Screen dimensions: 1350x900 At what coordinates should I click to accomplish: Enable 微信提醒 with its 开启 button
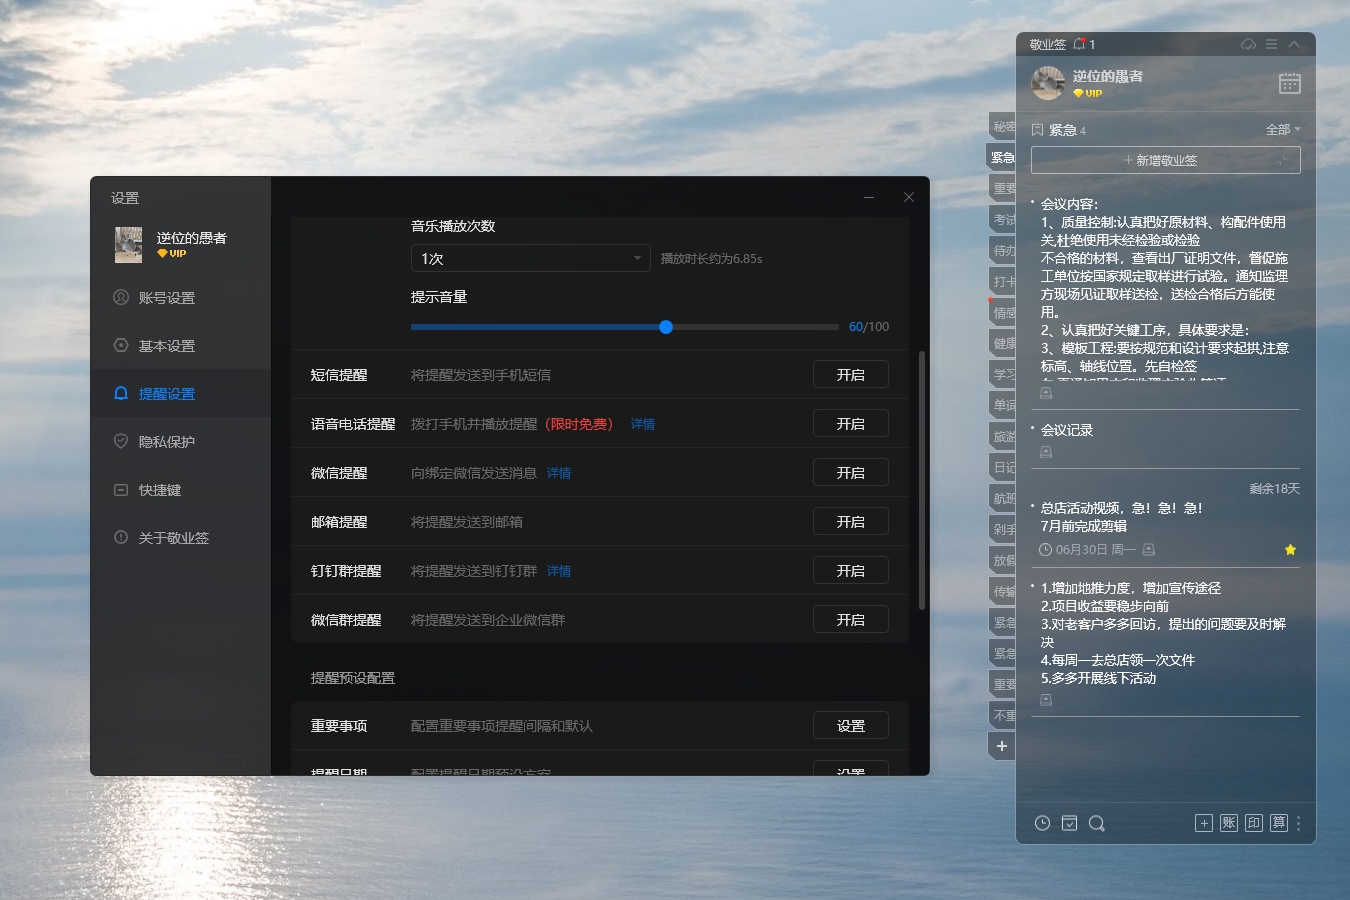(x=850, y=473)
